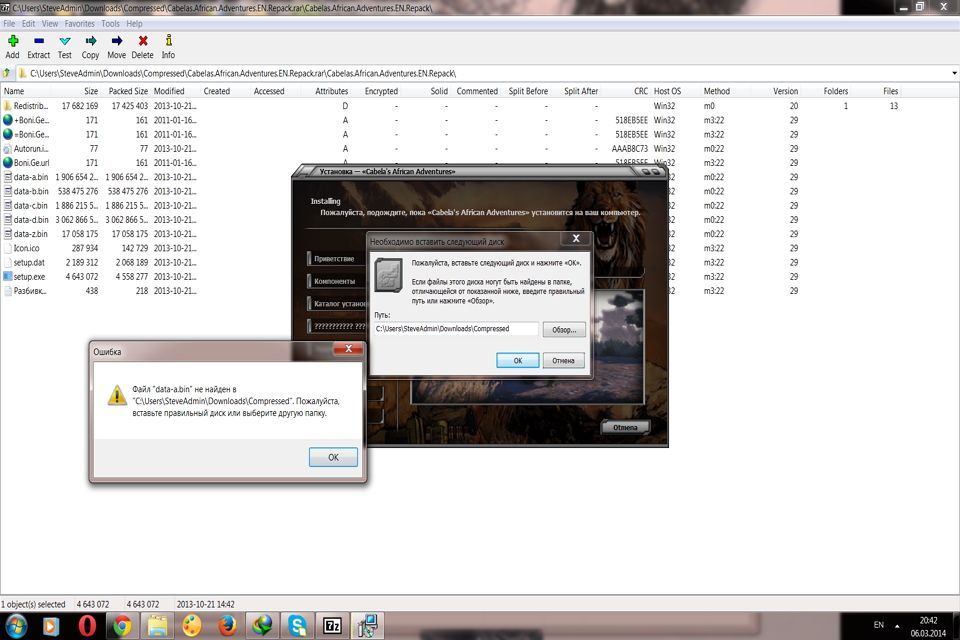
Task: Expand the address bar path dropdown
Action: click(x=954, y=73)
